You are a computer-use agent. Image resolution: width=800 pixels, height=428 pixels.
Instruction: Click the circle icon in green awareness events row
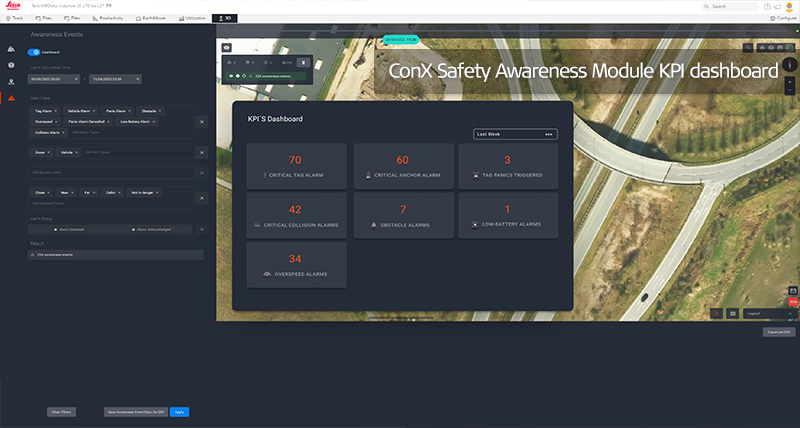coord(237,76)
